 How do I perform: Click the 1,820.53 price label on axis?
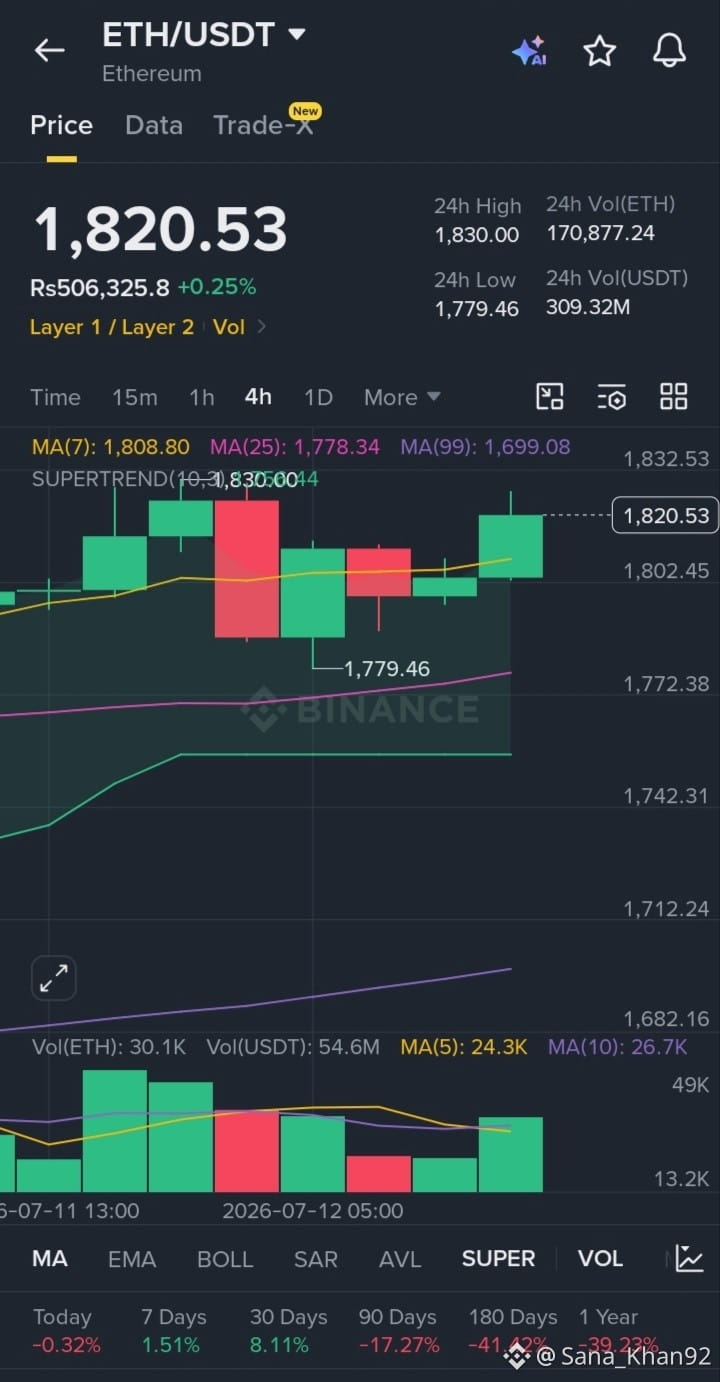pos(666,515)
